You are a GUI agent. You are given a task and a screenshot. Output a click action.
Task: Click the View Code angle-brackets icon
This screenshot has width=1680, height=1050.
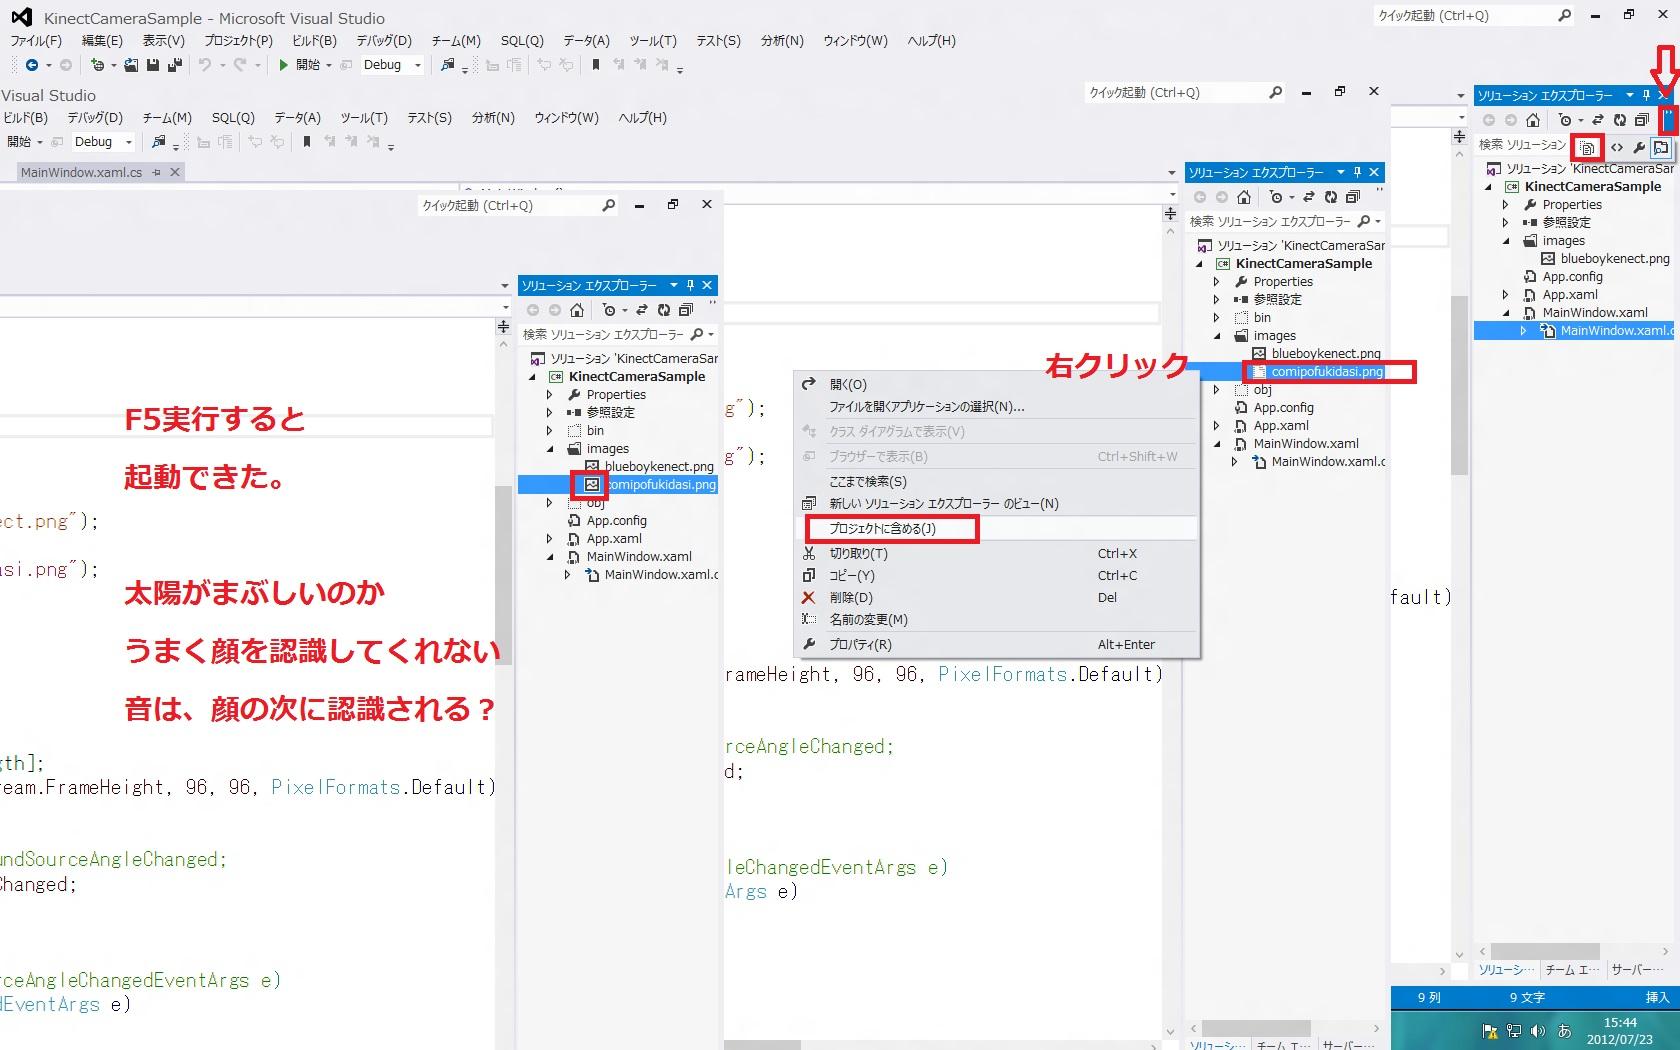click(x=1617, y=148)
